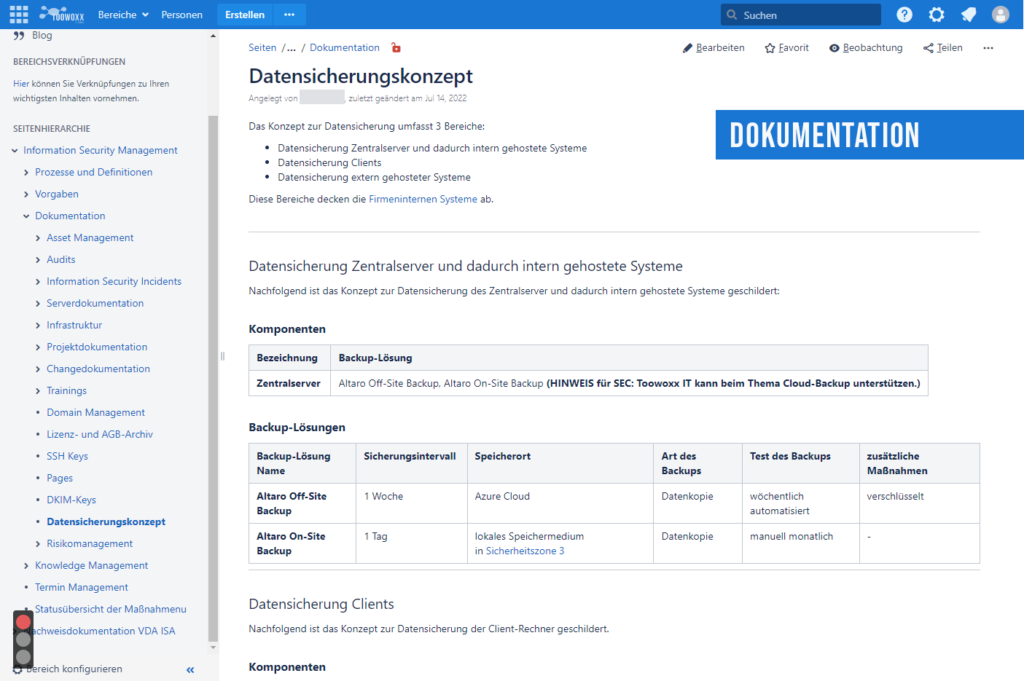This screenshot has width=1024, height=681.
Task: Open the user profile avatar
Action: [1000, 15]
